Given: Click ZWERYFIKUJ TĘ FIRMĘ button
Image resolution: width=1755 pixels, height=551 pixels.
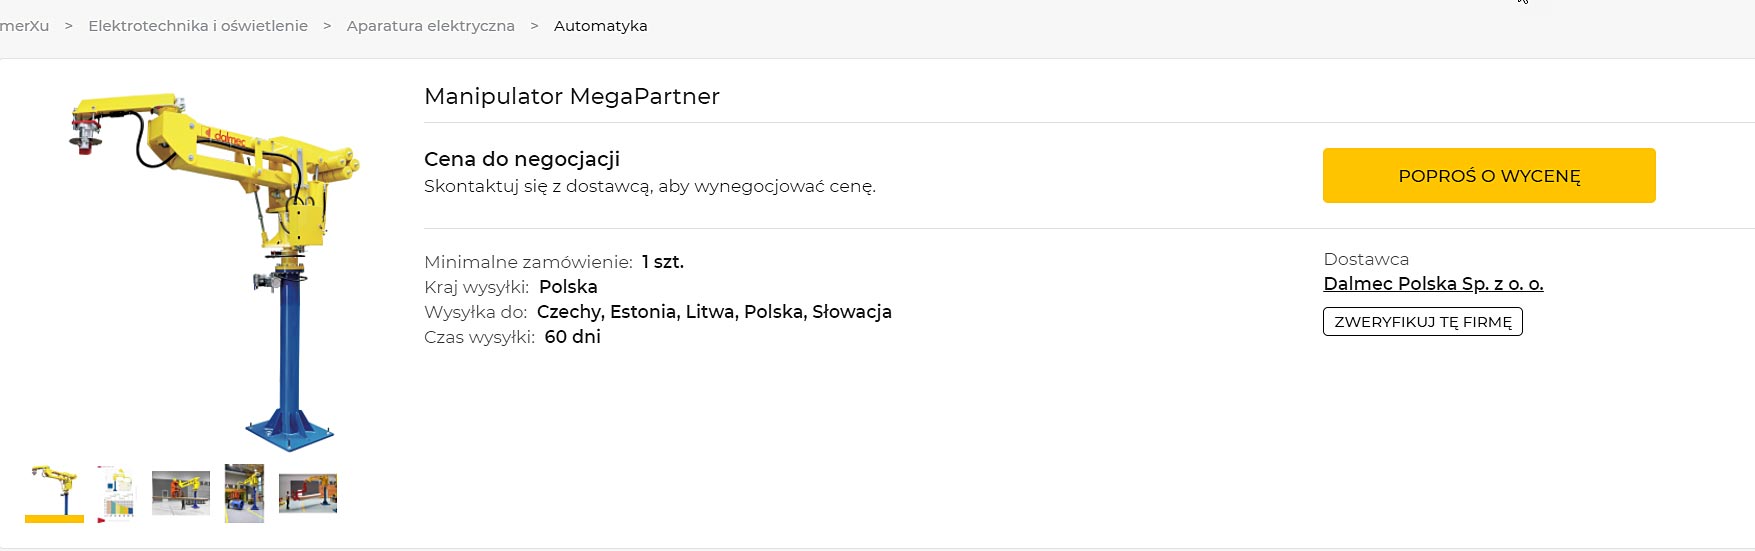Looking at the screenshot, I should 1423,322.
